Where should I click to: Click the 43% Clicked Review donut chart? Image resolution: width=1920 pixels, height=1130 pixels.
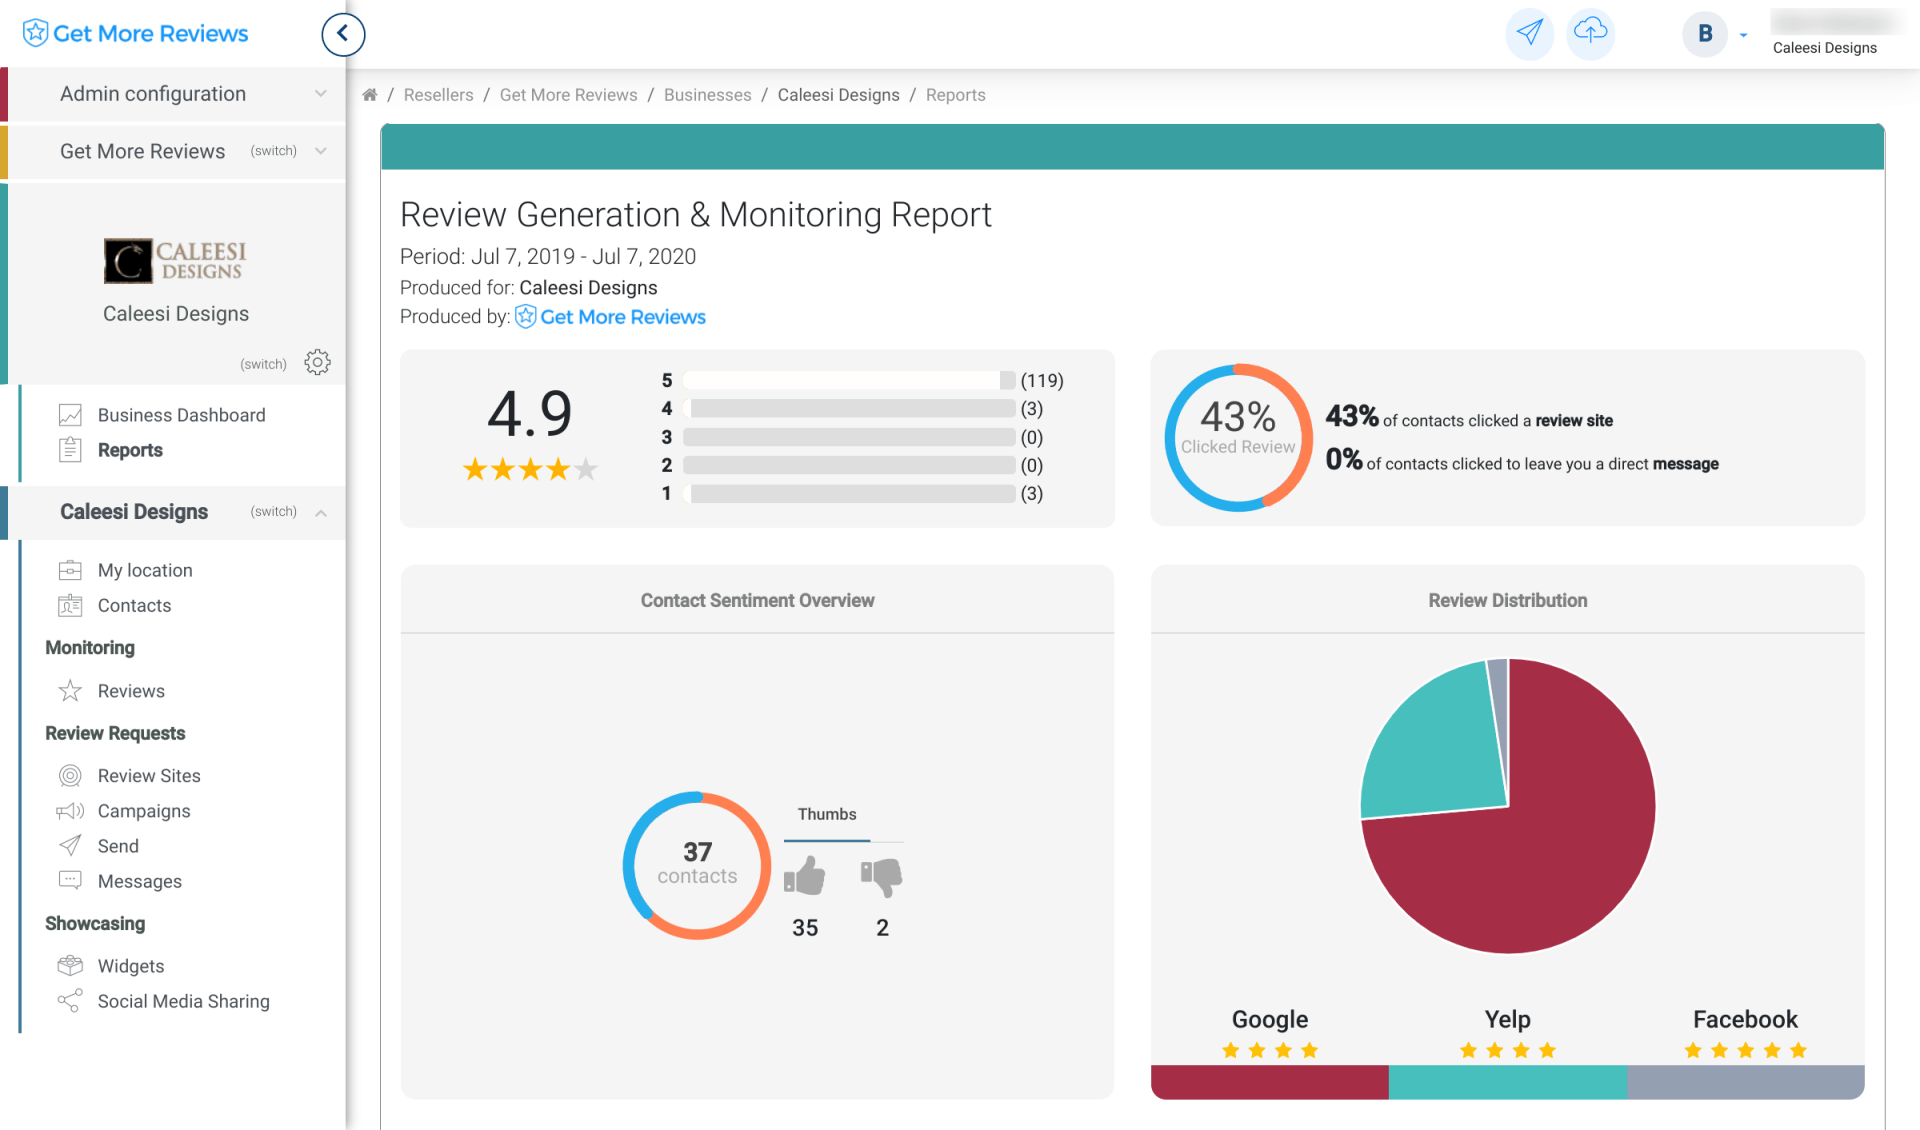(x=1238, y=437)
